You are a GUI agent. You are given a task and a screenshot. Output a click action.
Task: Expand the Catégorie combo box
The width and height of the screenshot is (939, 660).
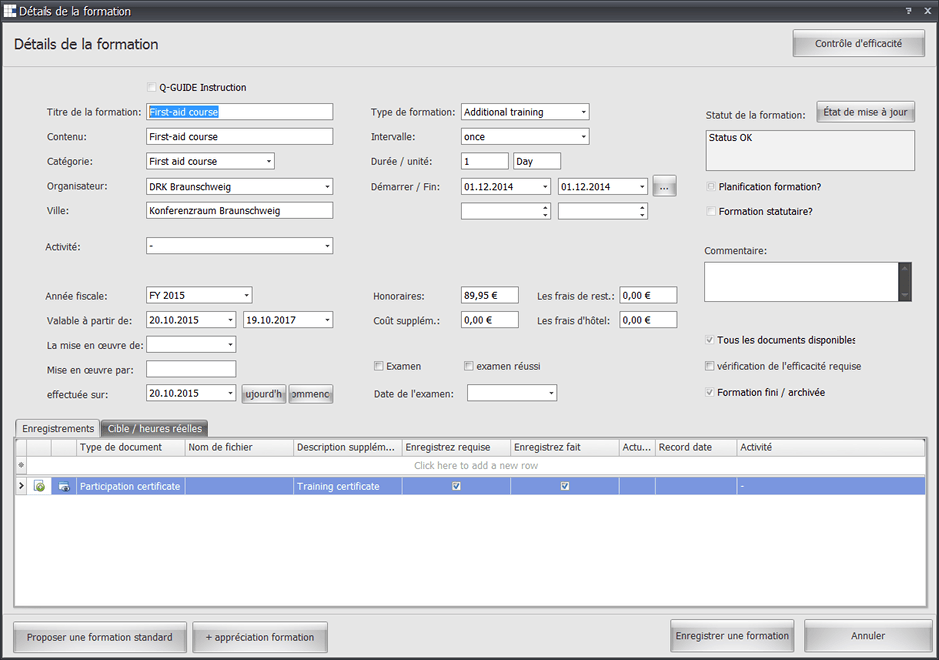pos(269,161)
